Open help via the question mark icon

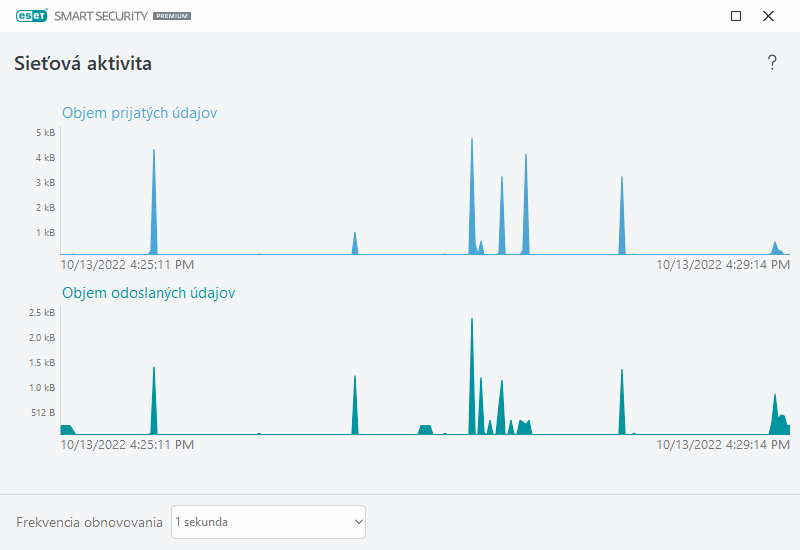point(772,62)
